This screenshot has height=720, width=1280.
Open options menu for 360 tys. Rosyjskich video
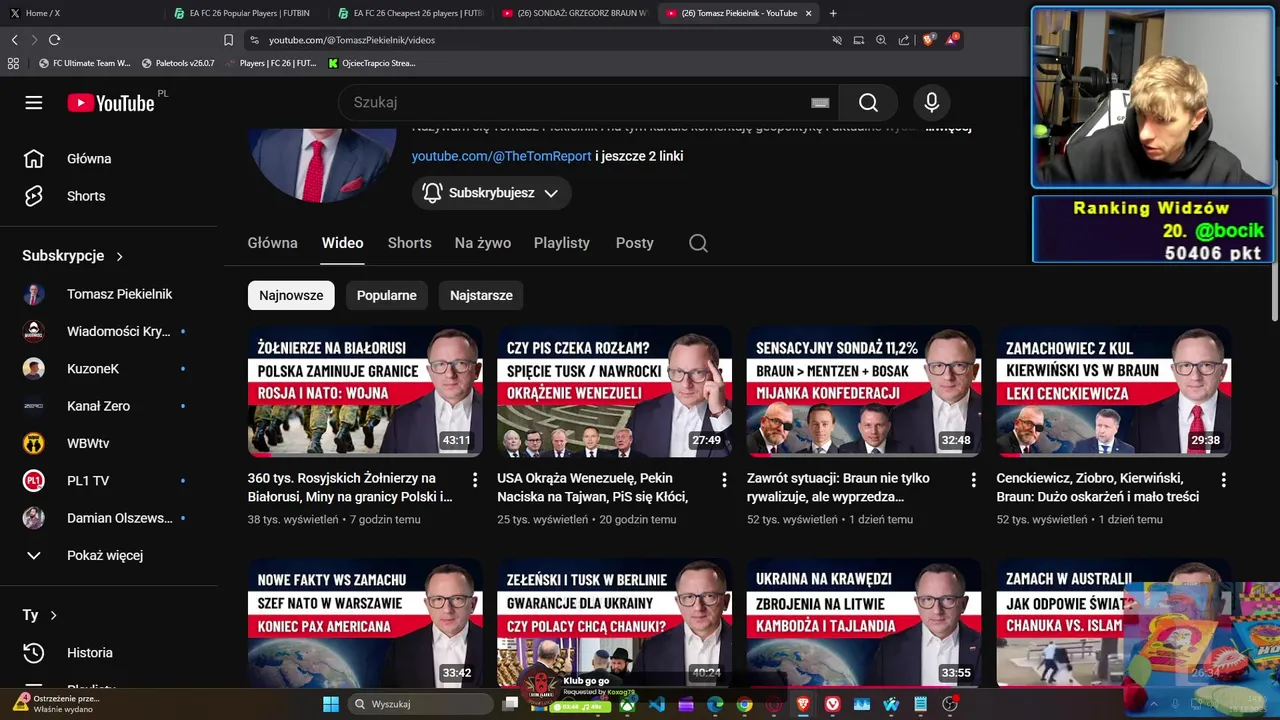tap(475, 480)
